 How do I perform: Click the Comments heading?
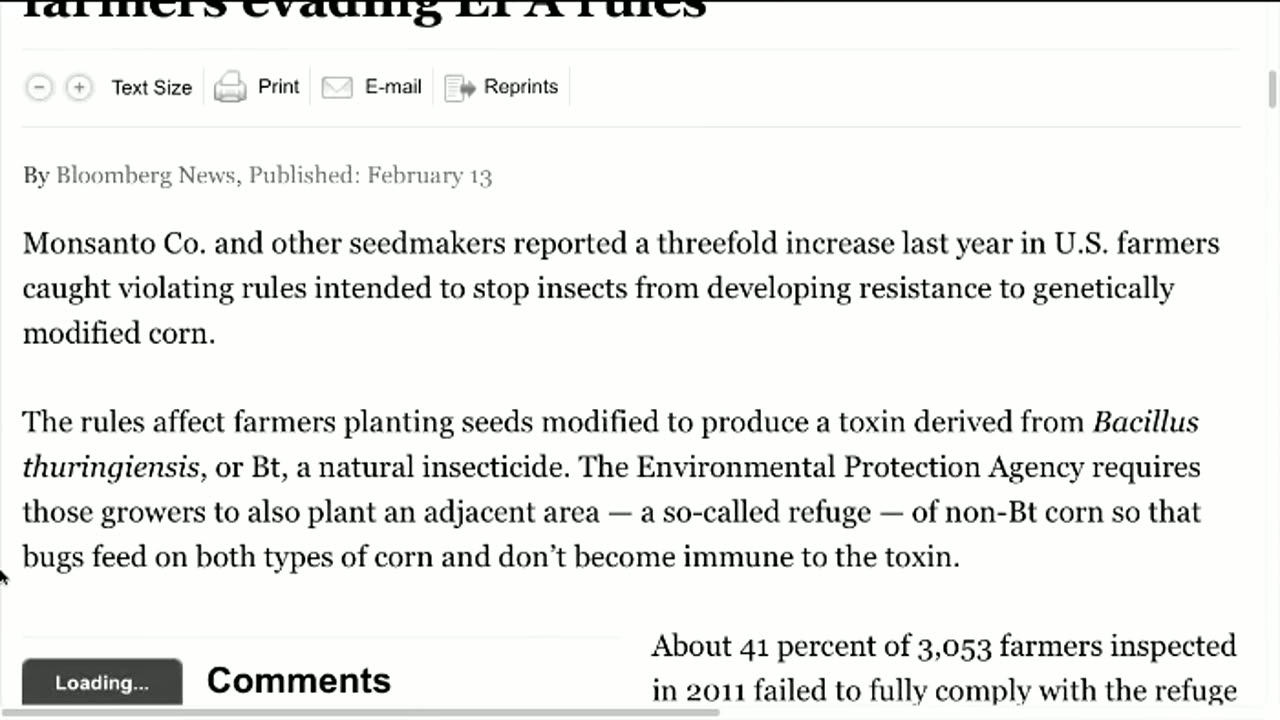point(298,681)
